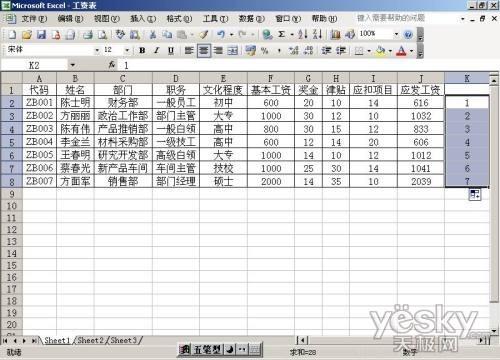Show the Drawing toolbar icon
The image size is (500, 360).
coord(350,34)
